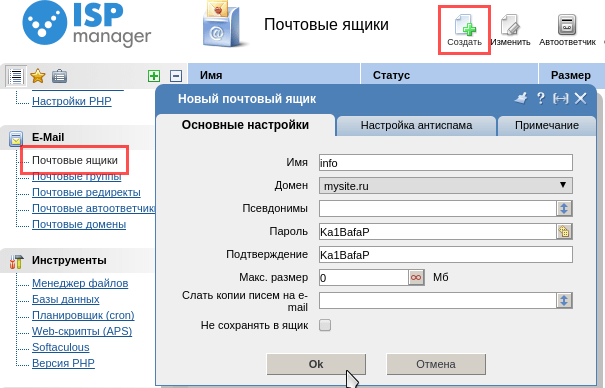Expand the Псевдонимы field with arrow button

tap(564, 208)
